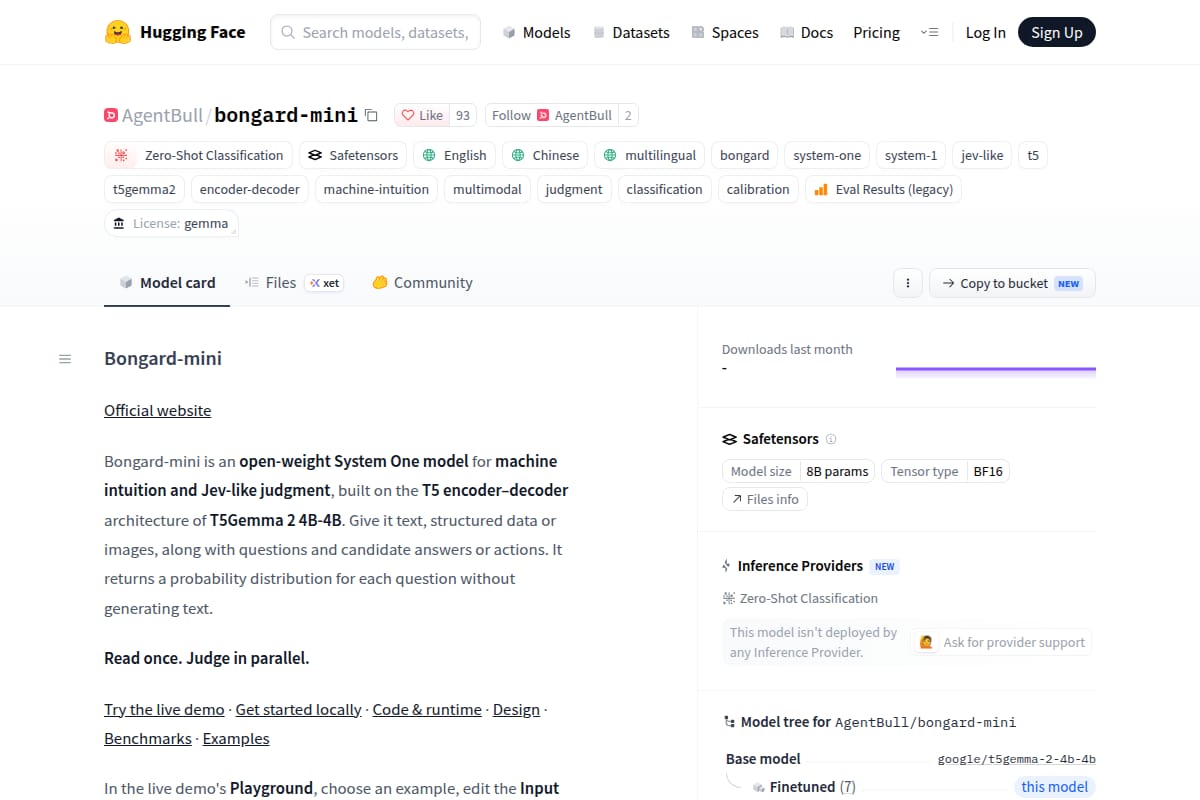Focus the search models input field

point(376,32)
